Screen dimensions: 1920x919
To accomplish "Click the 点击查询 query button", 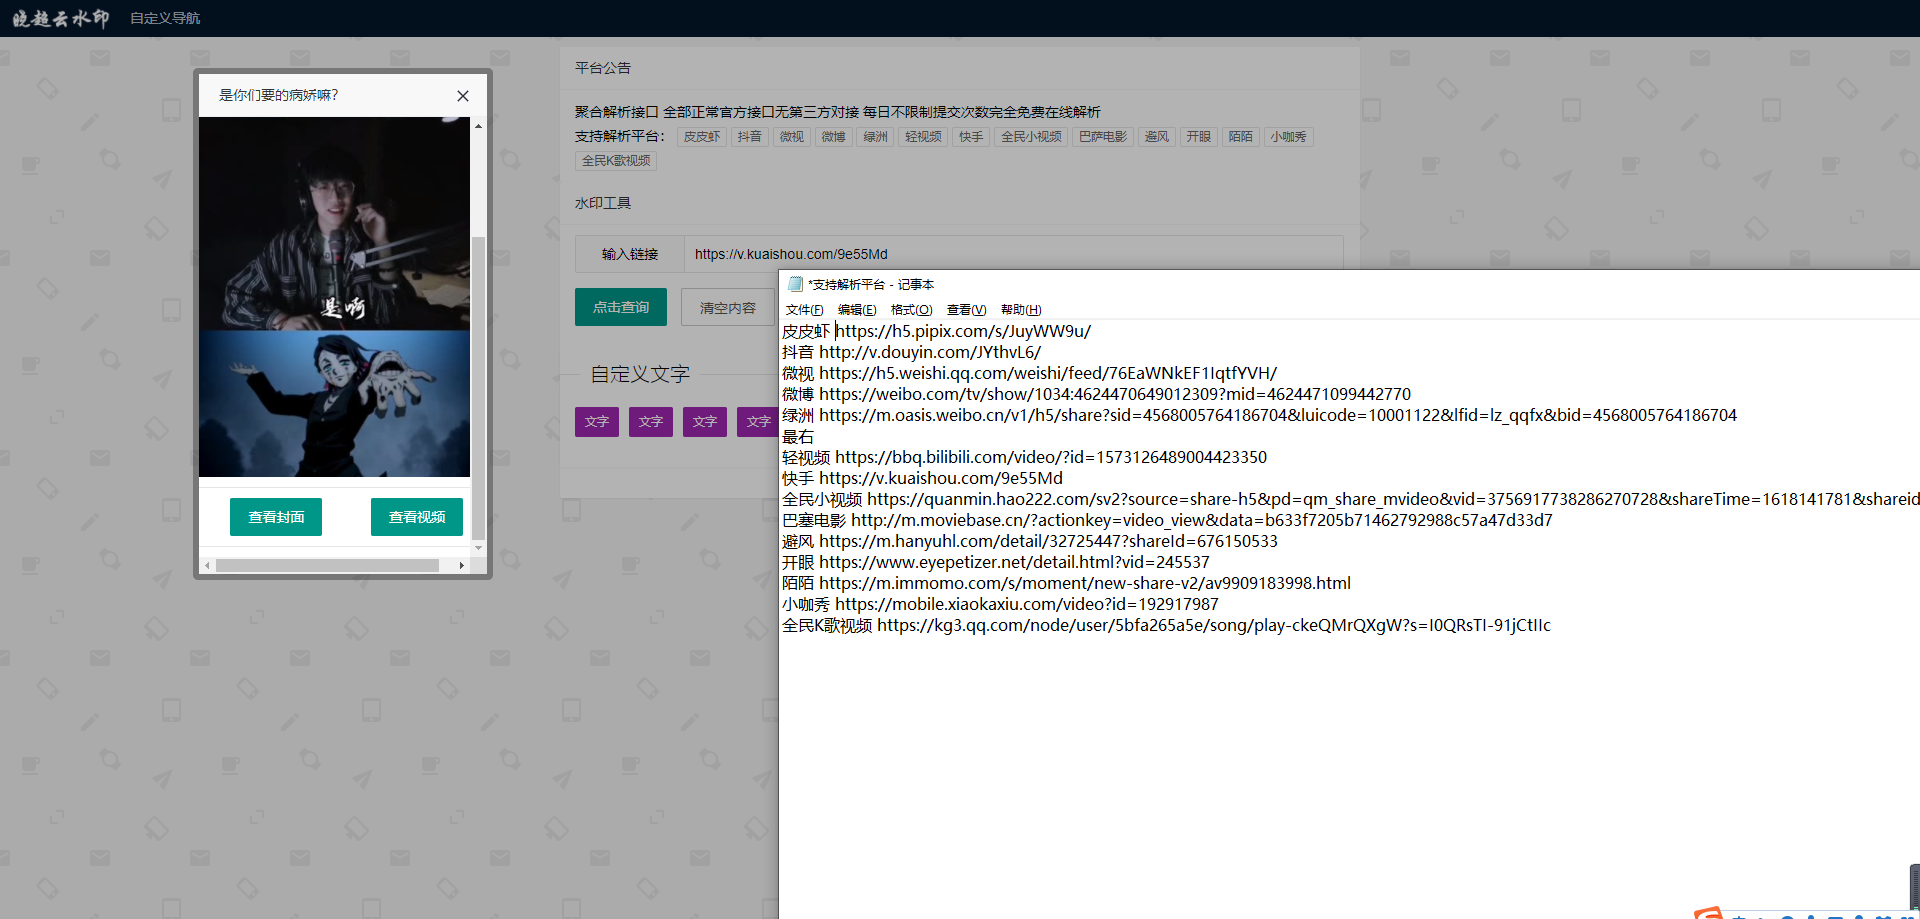I will (x=620, y=307).
